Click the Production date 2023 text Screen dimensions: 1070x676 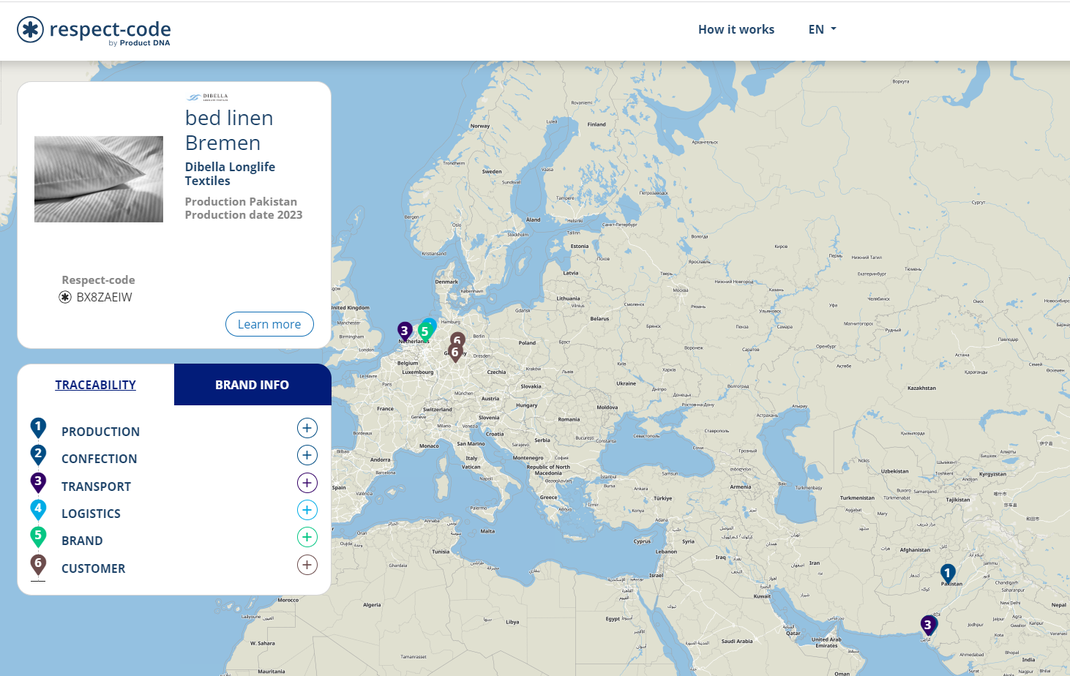[x=244, y=215]
